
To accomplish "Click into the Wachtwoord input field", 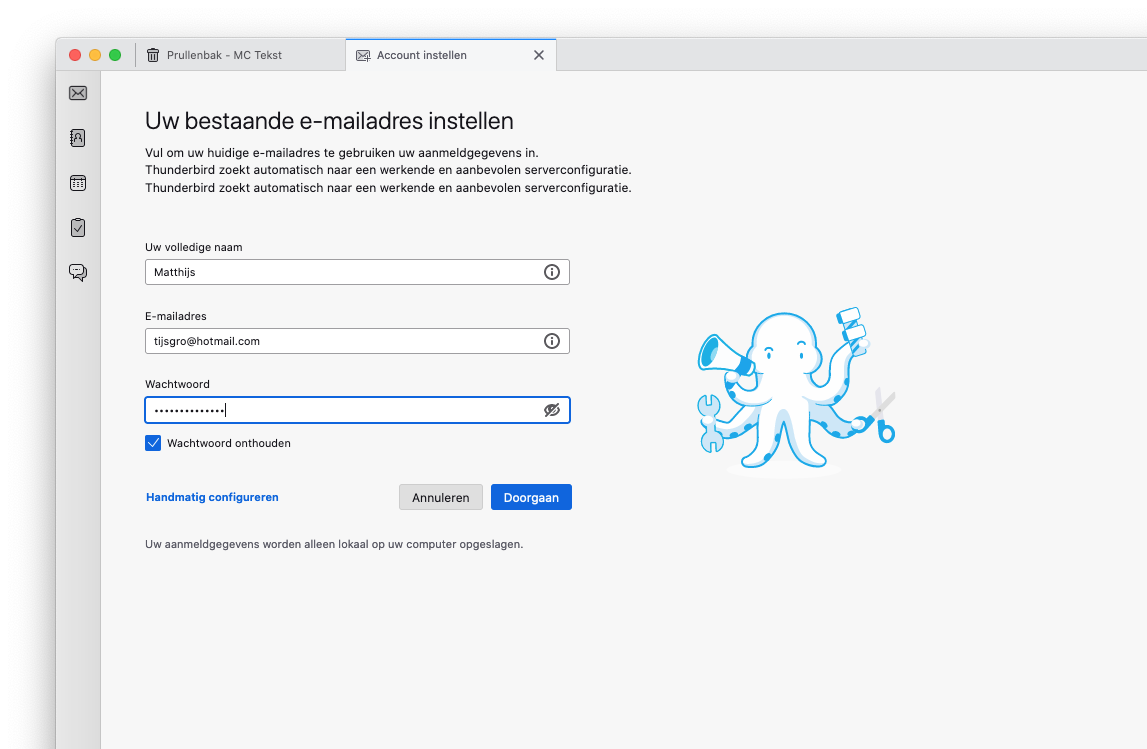I will coord(340,410).
